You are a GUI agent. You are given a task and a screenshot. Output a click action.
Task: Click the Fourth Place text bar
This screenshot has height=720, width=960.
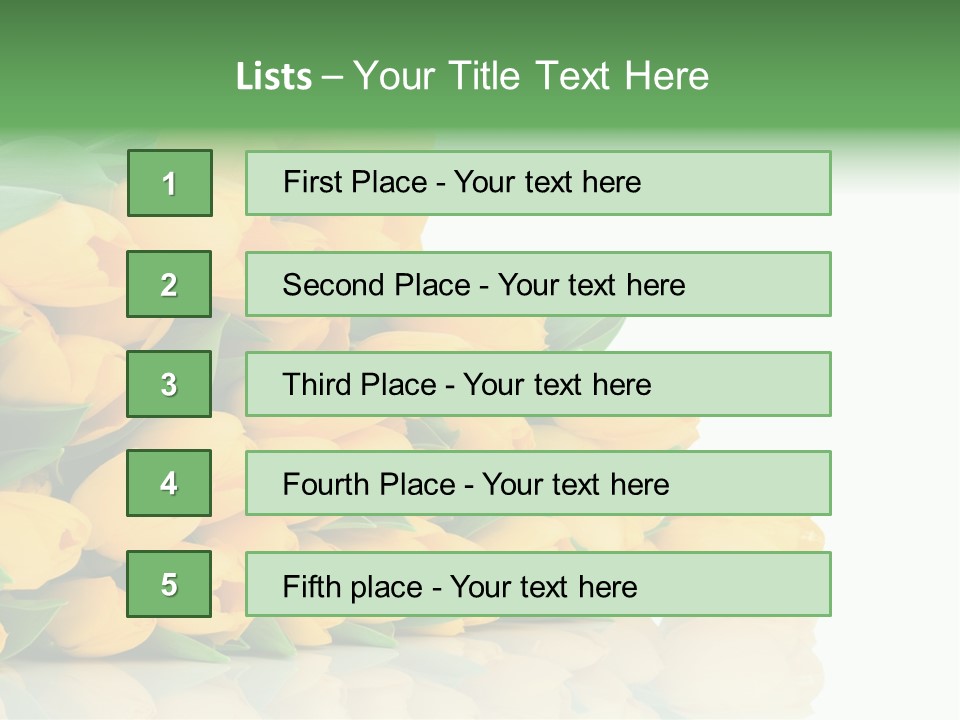538,483
